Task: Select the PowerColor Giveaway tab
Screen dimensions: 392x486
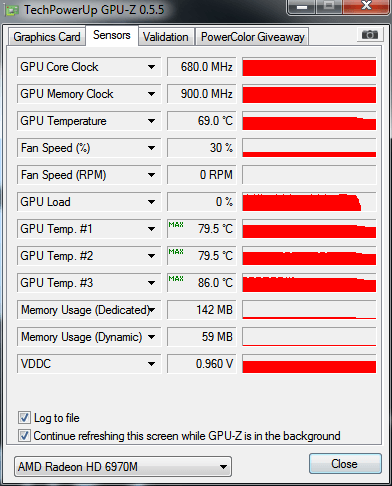Action: [x=253, y=37]
